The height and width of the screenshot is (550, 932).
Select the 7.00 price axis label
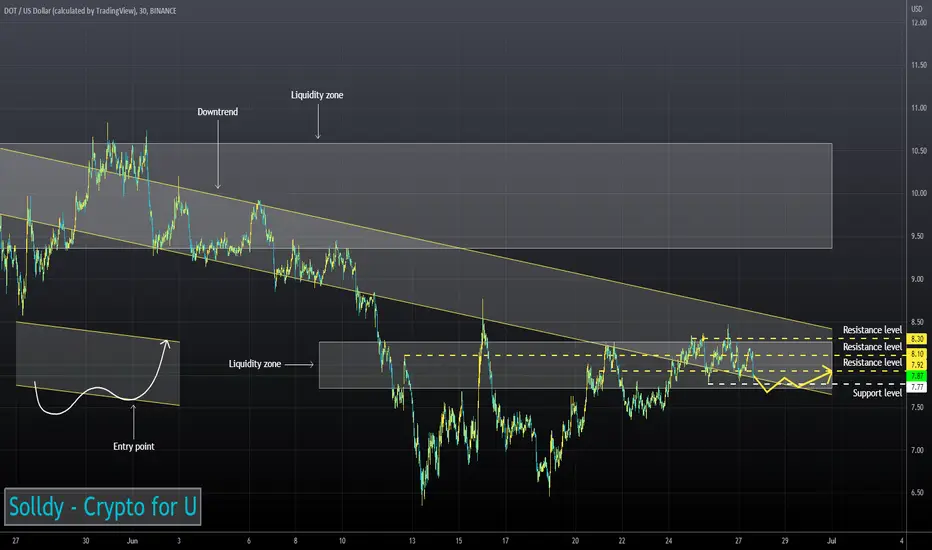[x=918, y=450]
